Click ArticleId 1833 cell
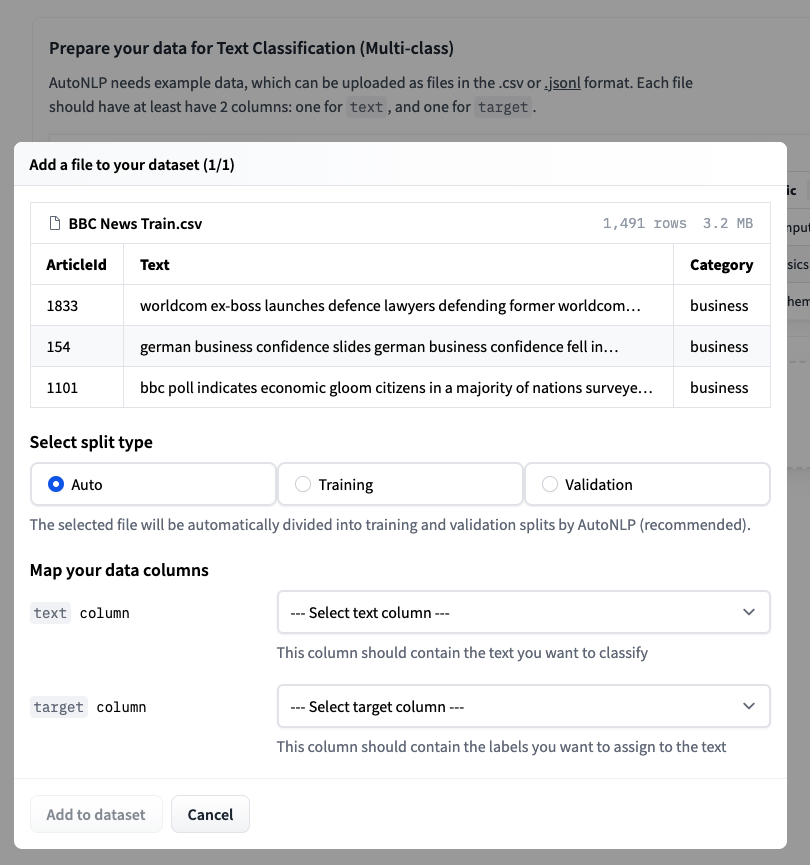810x865 pixels. click(x=62, y=306)
